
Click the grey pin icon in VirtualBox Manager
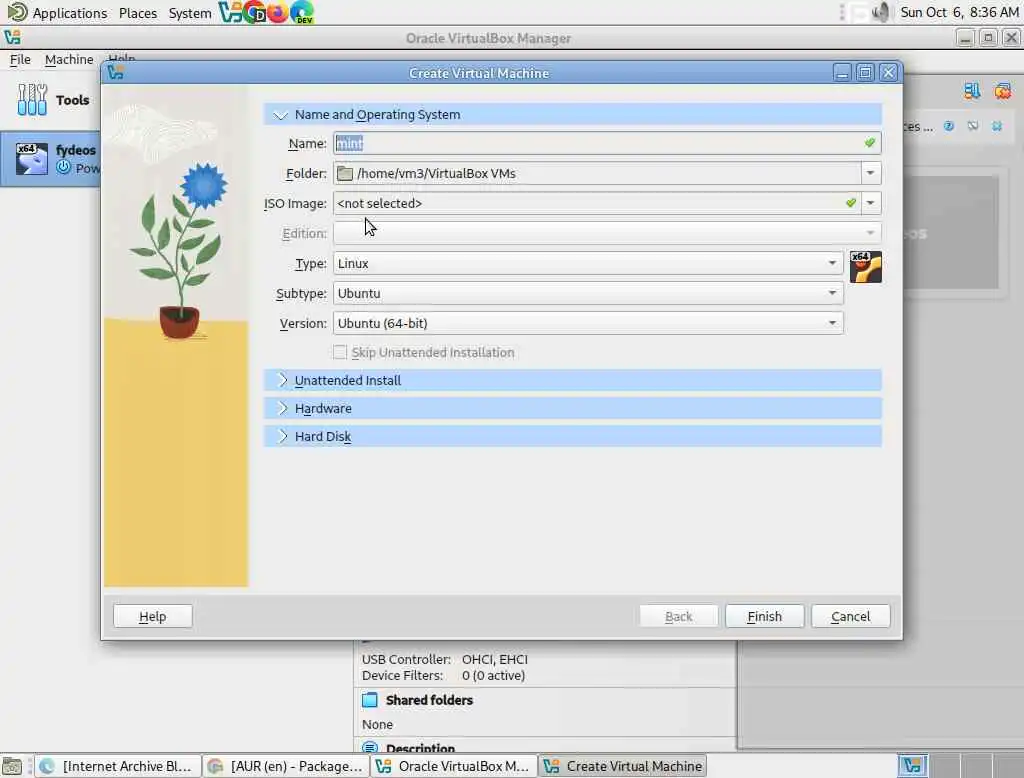click(x=972, y=126)
